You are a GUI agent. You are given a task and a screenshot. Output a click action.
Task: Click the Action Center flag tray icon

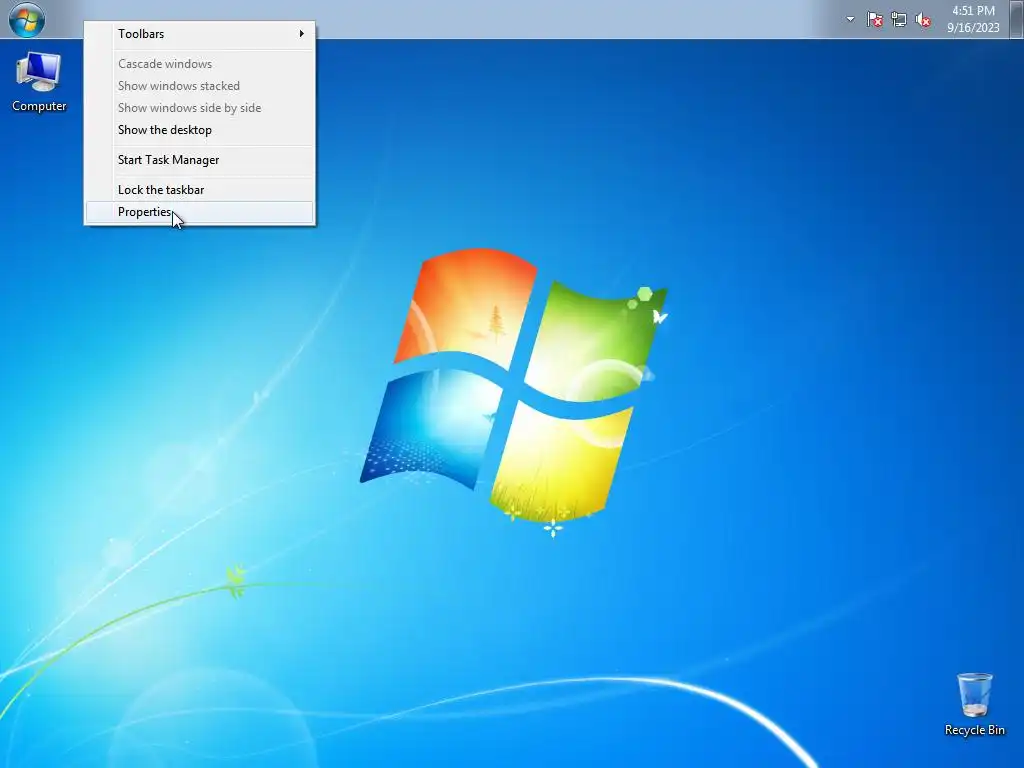(x=874, y=20)
